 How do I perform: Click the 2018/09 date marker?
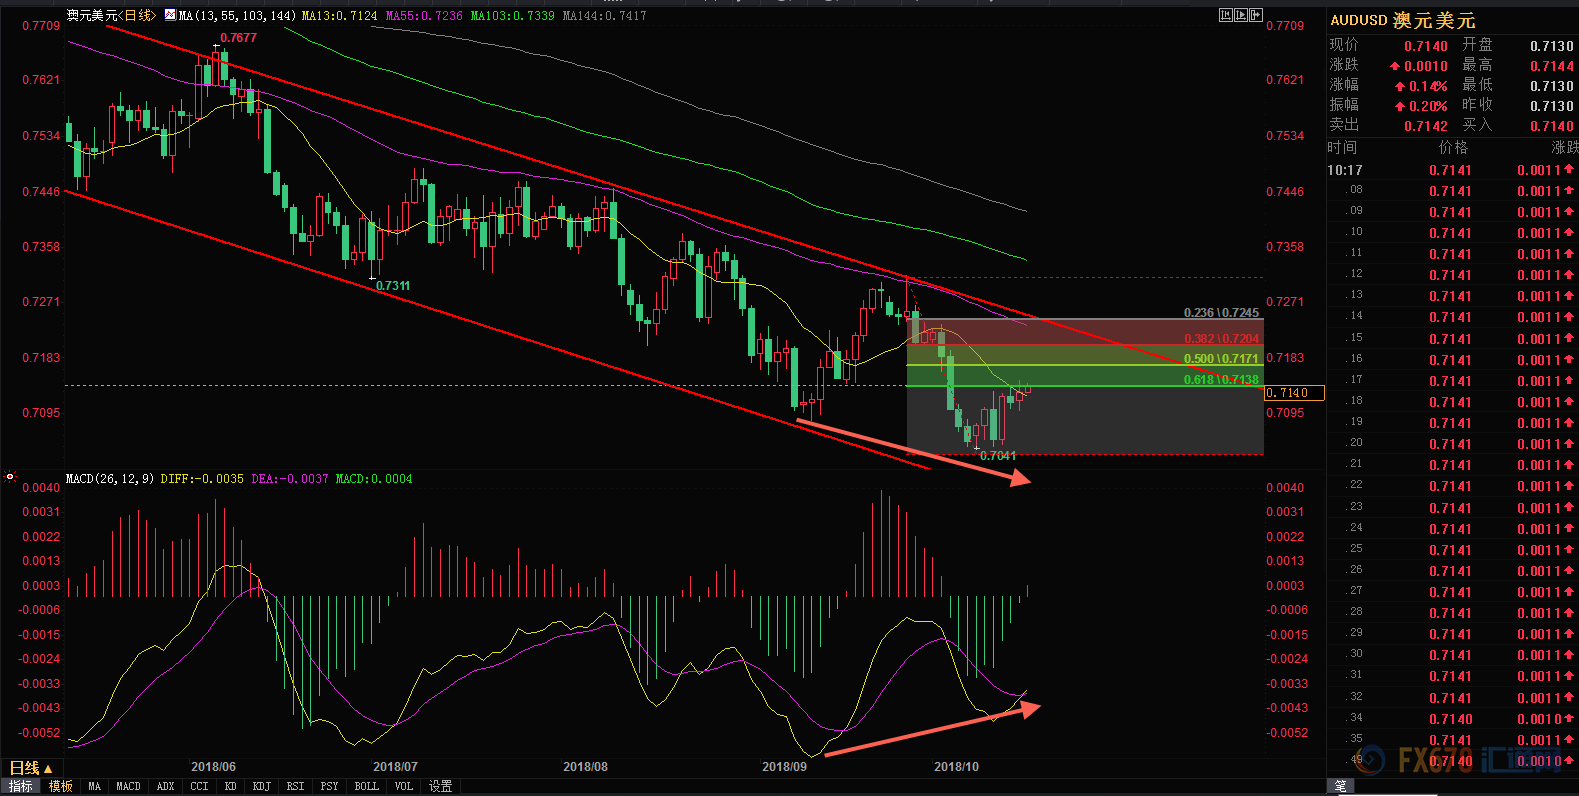click(x=784, y=767)
